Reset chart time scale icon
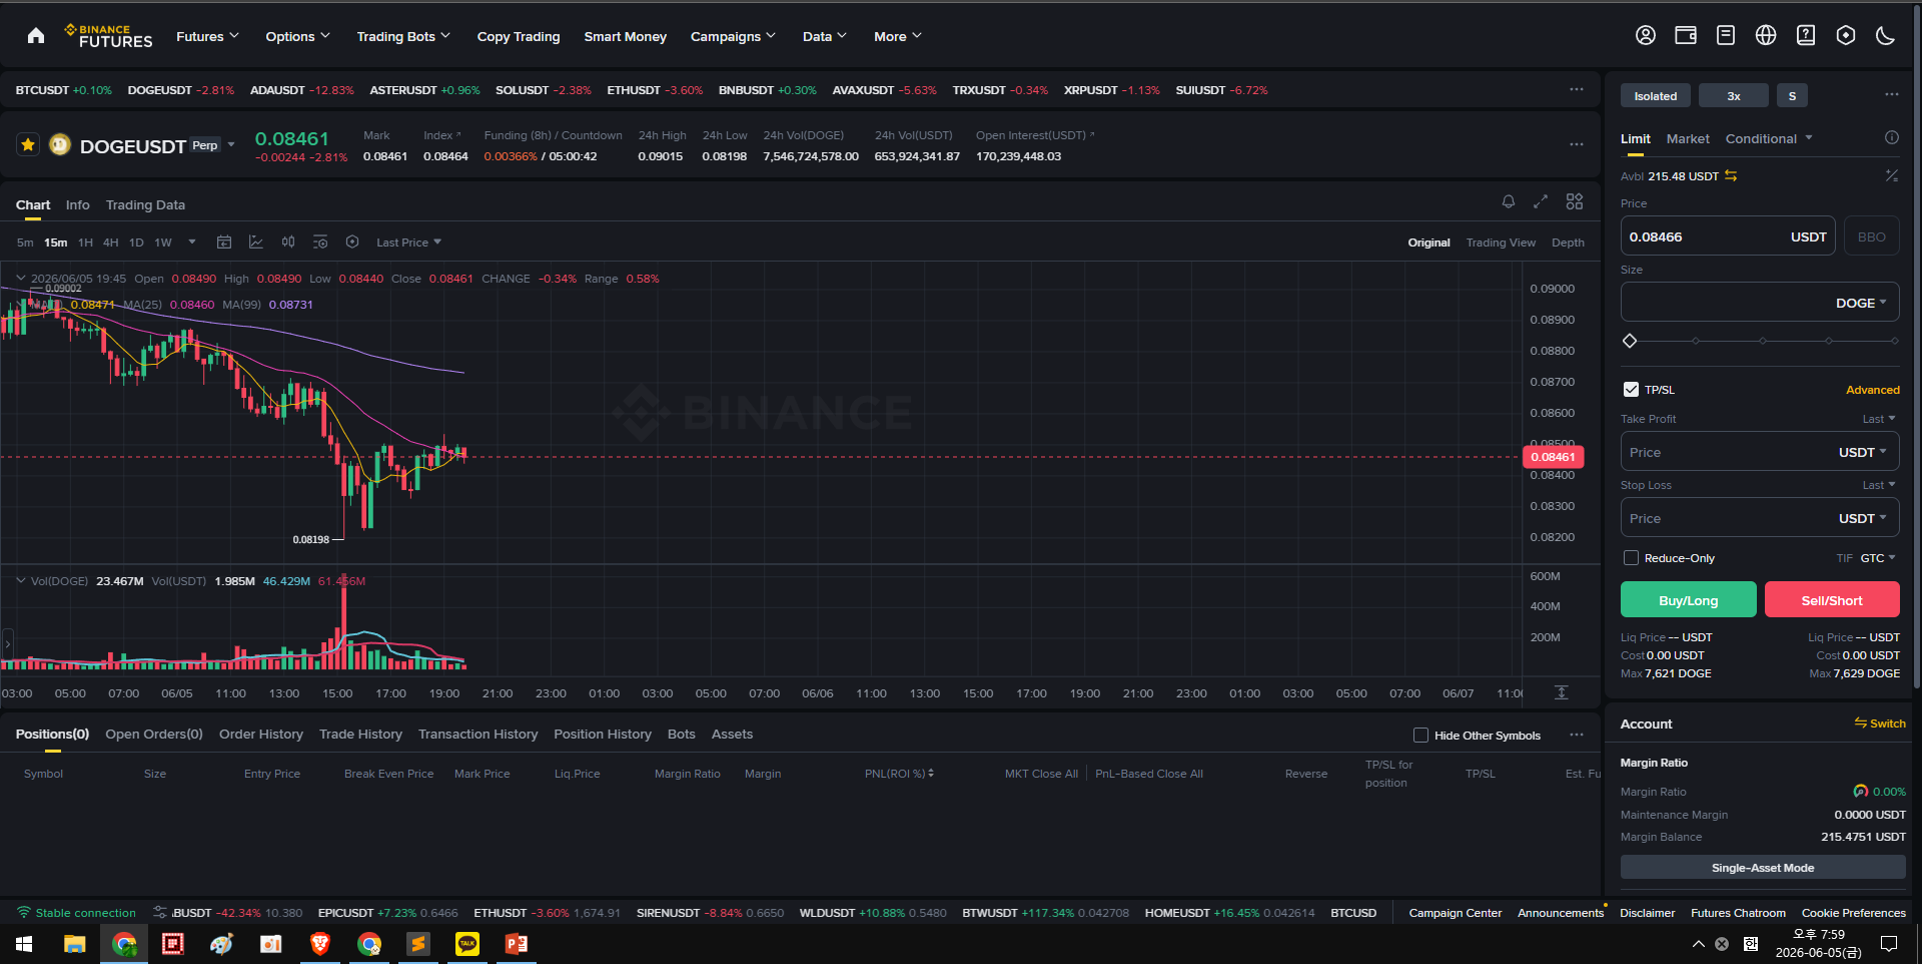 1561,692
